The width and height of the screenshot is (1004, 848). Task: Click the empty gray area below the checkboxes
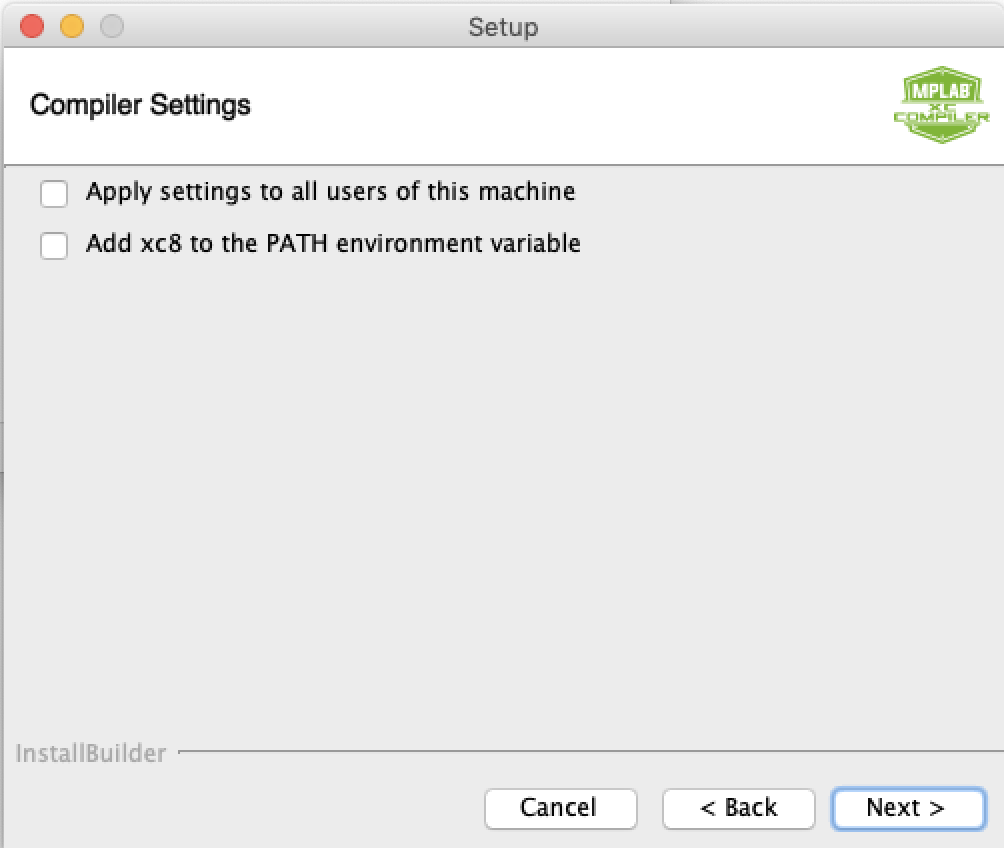[500, 480]
